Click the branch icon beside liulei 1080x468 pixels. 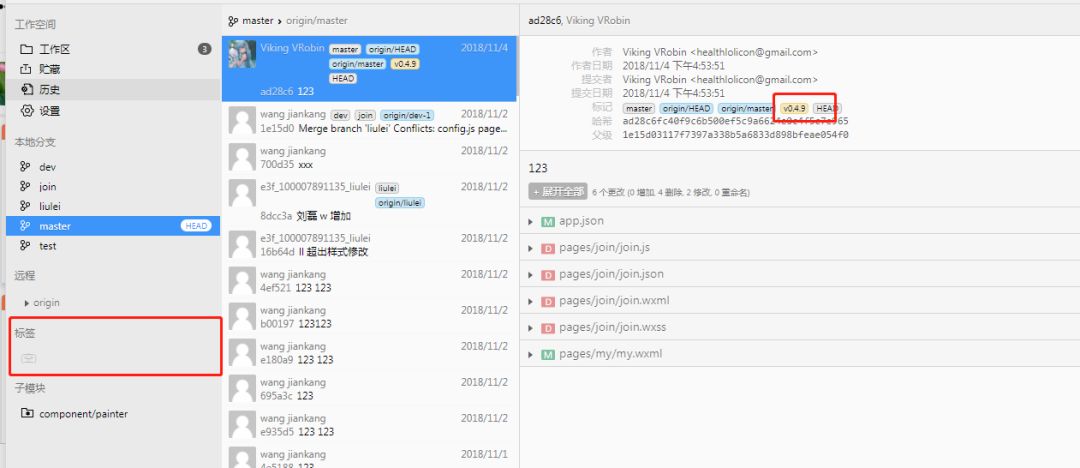click(x=25, y=205)
